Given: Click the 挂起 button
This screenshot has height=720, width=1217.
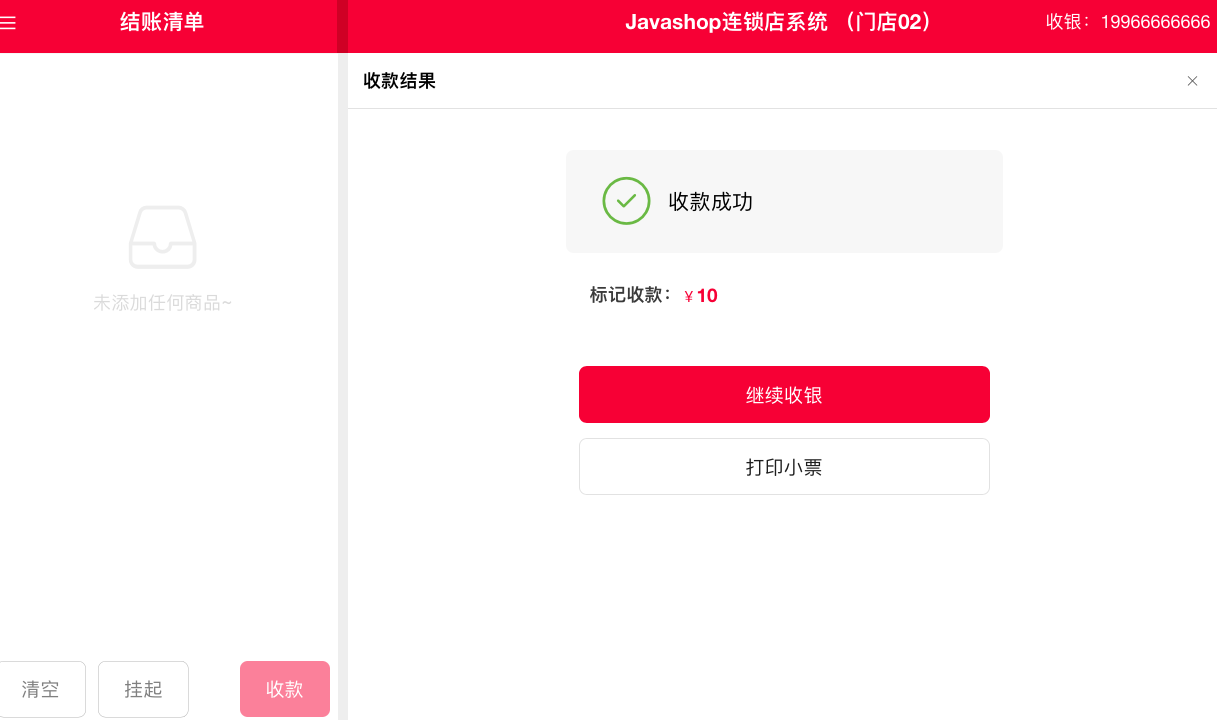Looking at the screenshot, I should (143, 689).
